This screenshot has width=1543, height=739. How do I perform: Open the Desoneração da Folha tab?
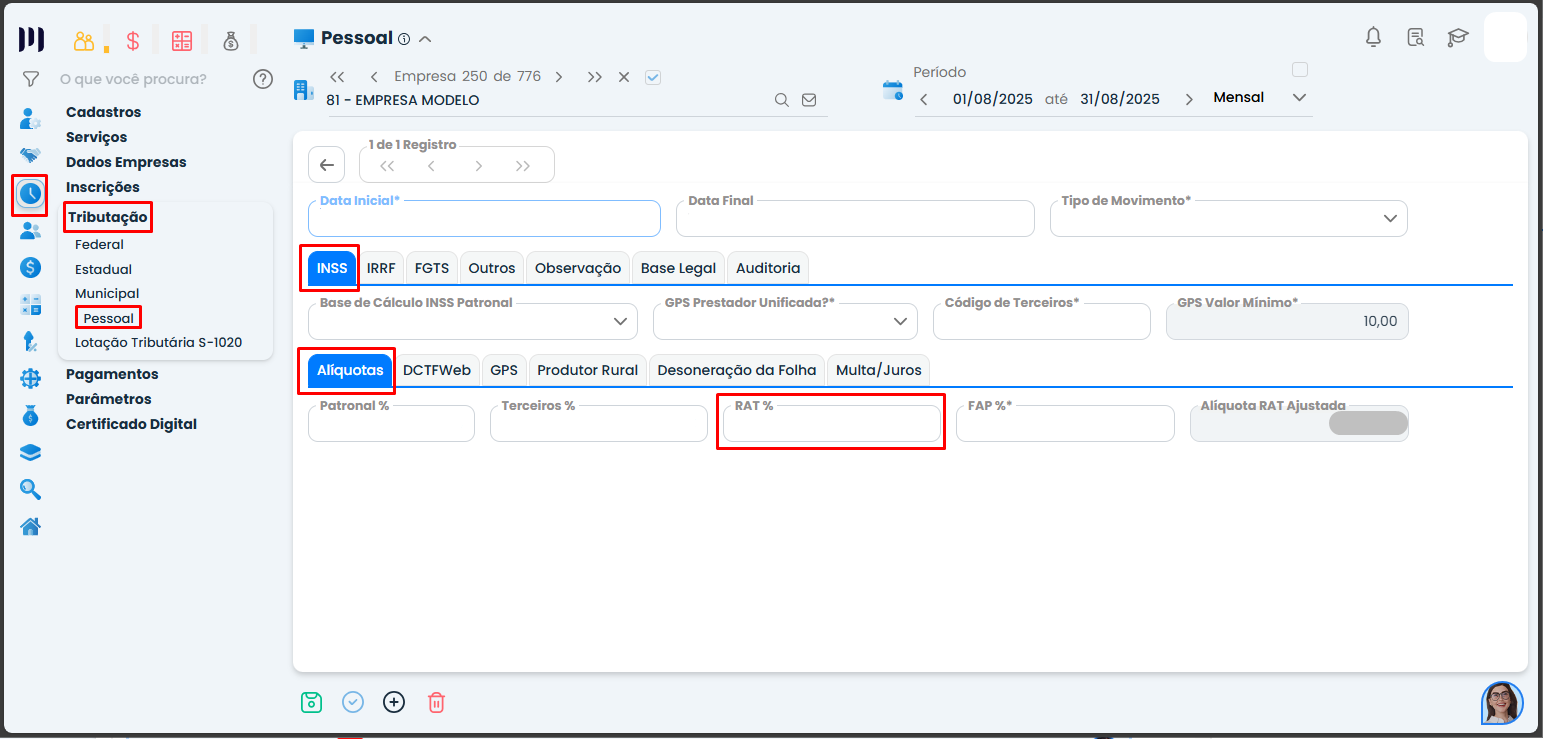click(736, 370)
